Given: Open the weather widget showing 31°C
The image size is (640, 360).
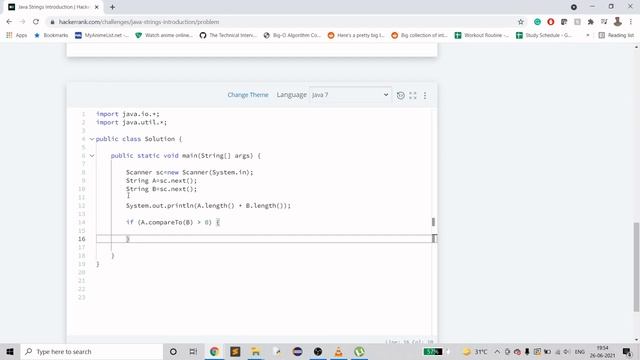Looking at the screenshot, I should (476, 351).
